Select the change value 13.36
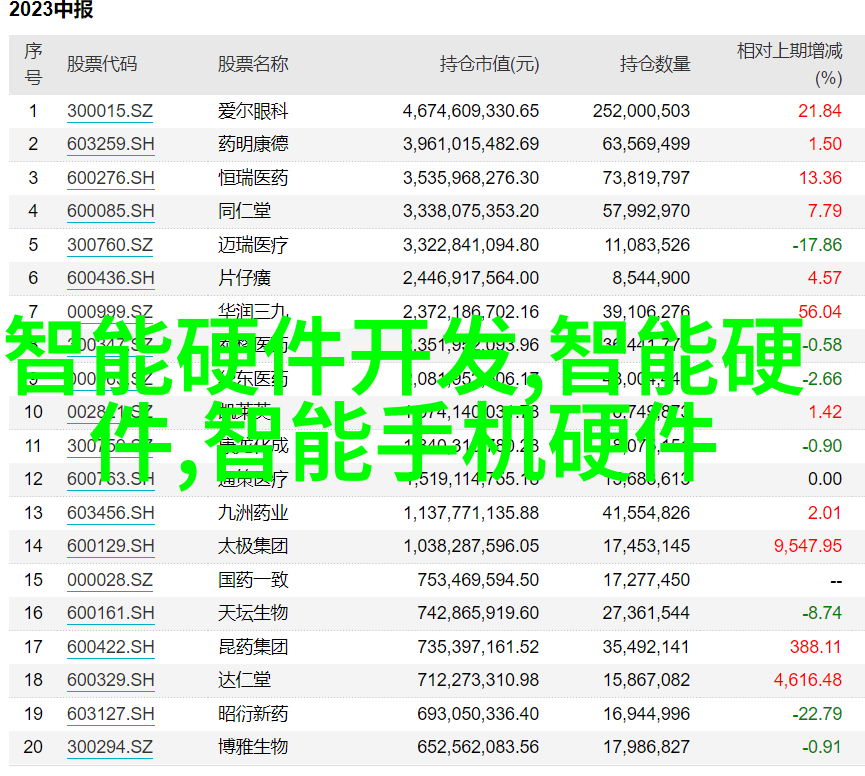This screenshot has height=776, width=865. [820, 178]
